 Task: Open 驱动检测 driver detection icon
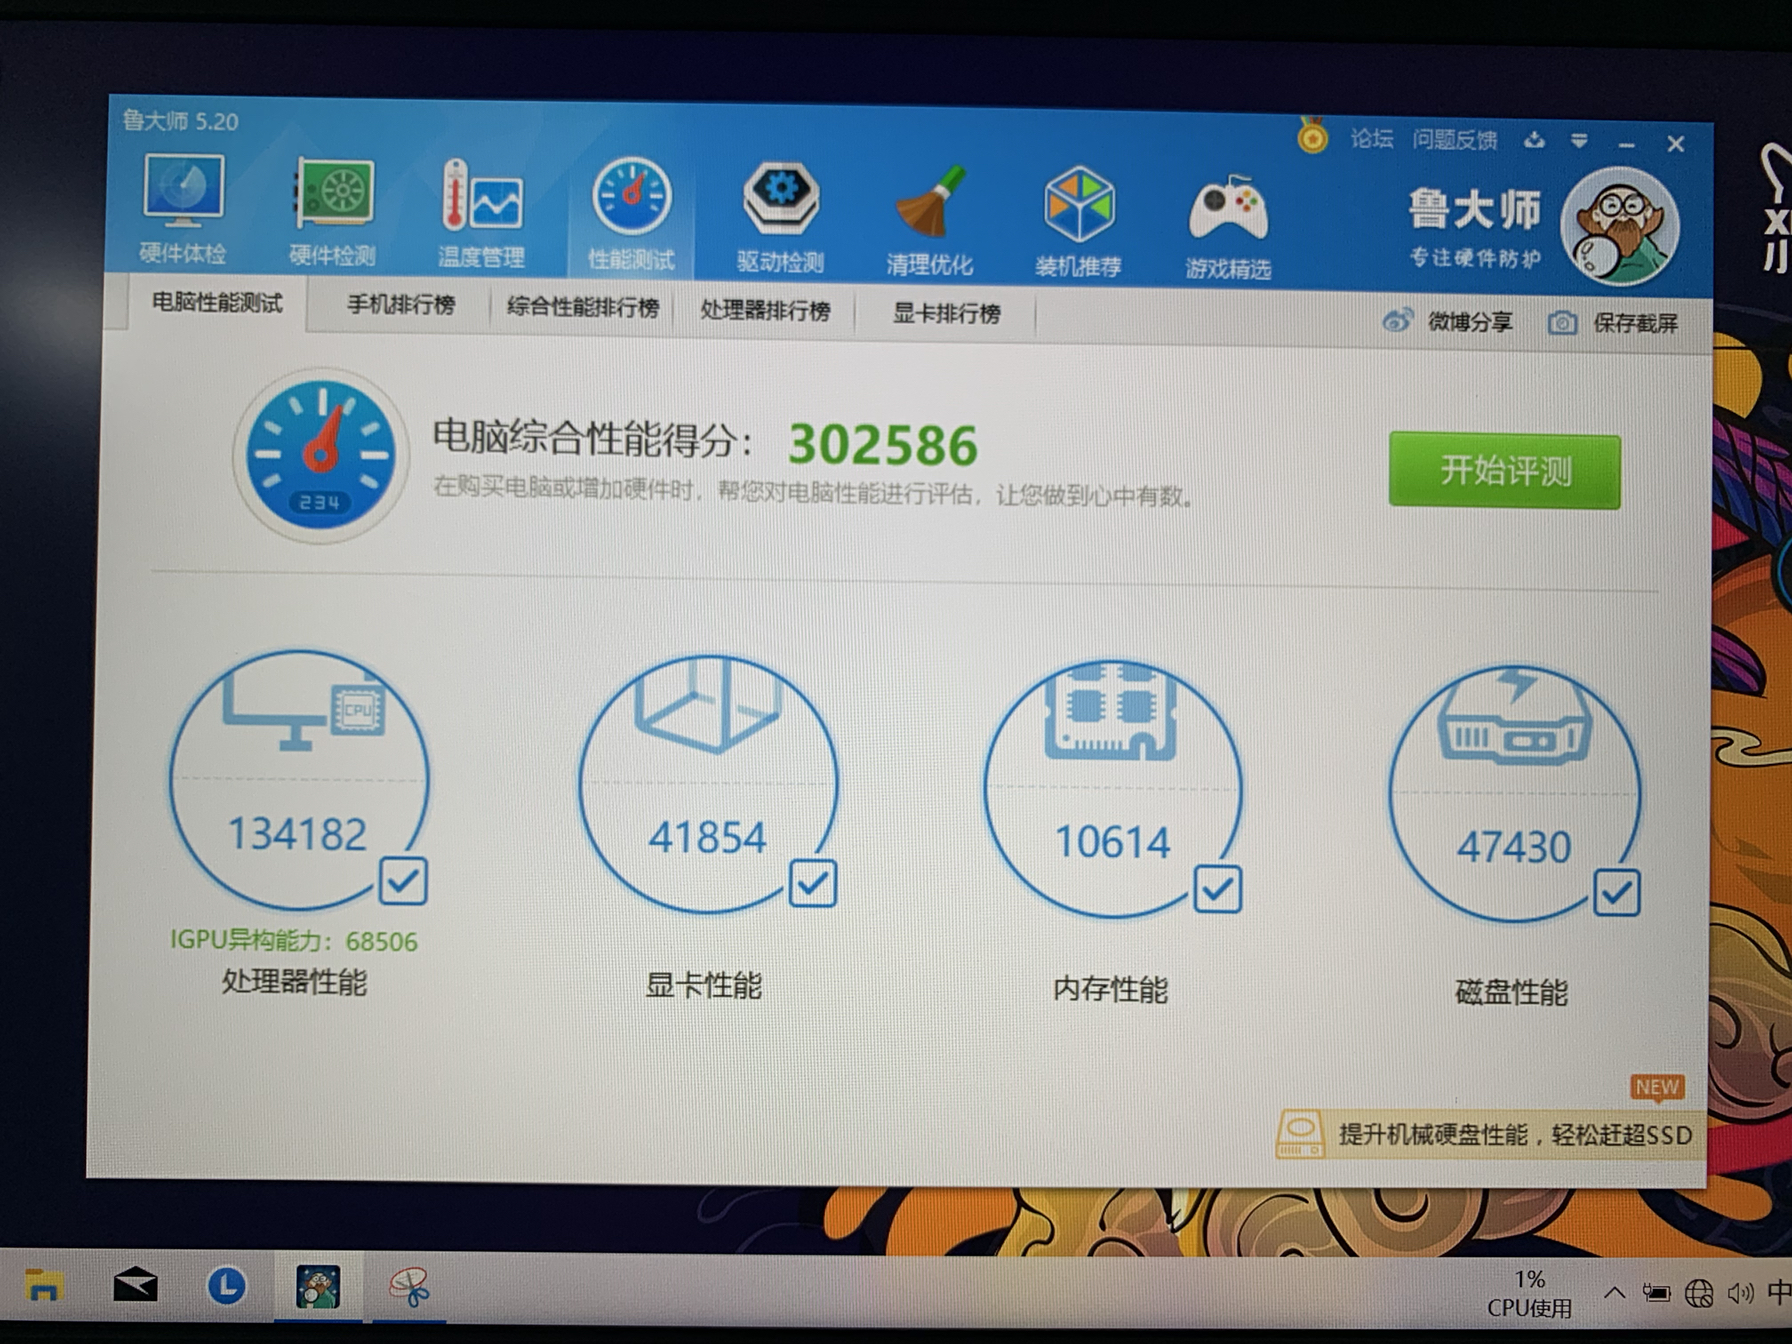point(780,217)
